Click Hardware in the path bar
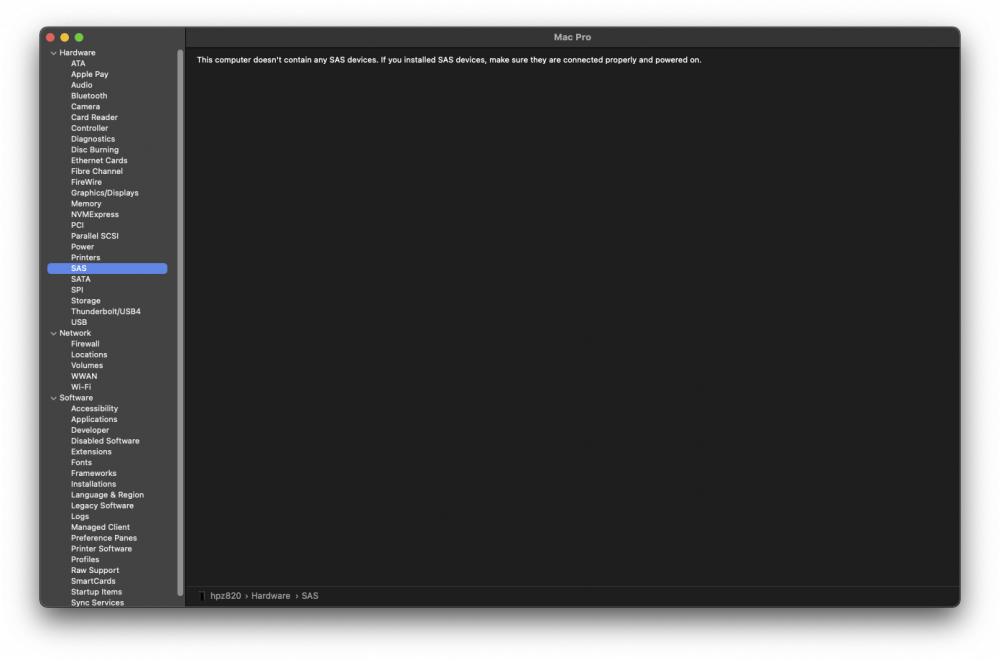 click(270, 596)
